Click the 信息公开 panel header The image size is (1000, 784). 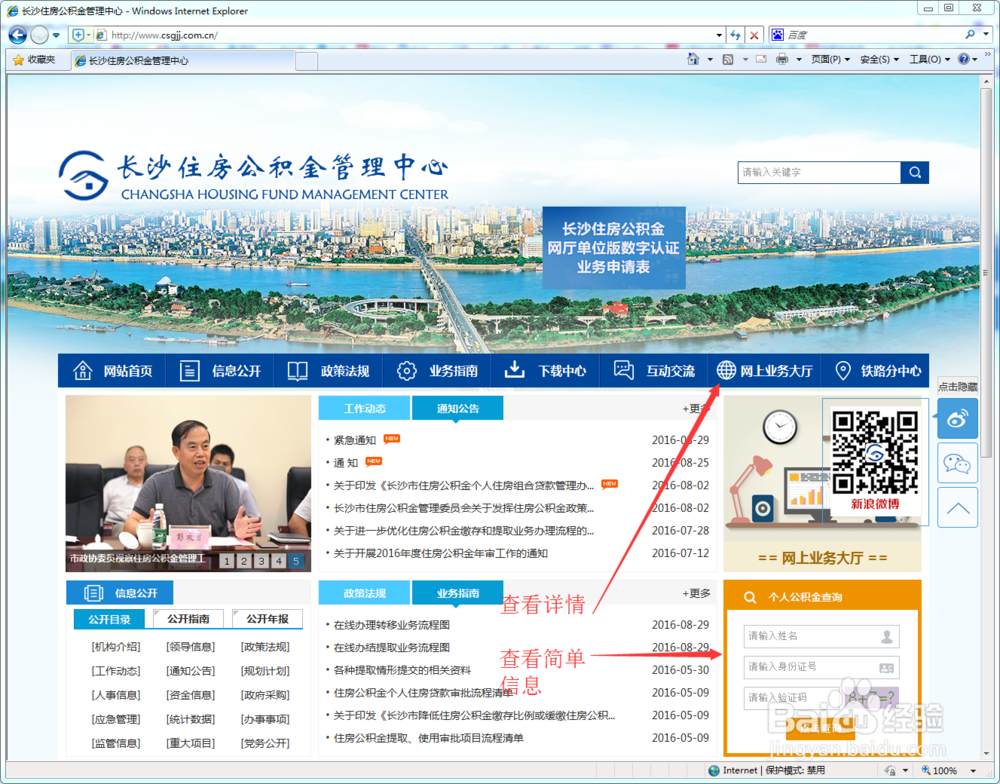click(x=120, y=593)
